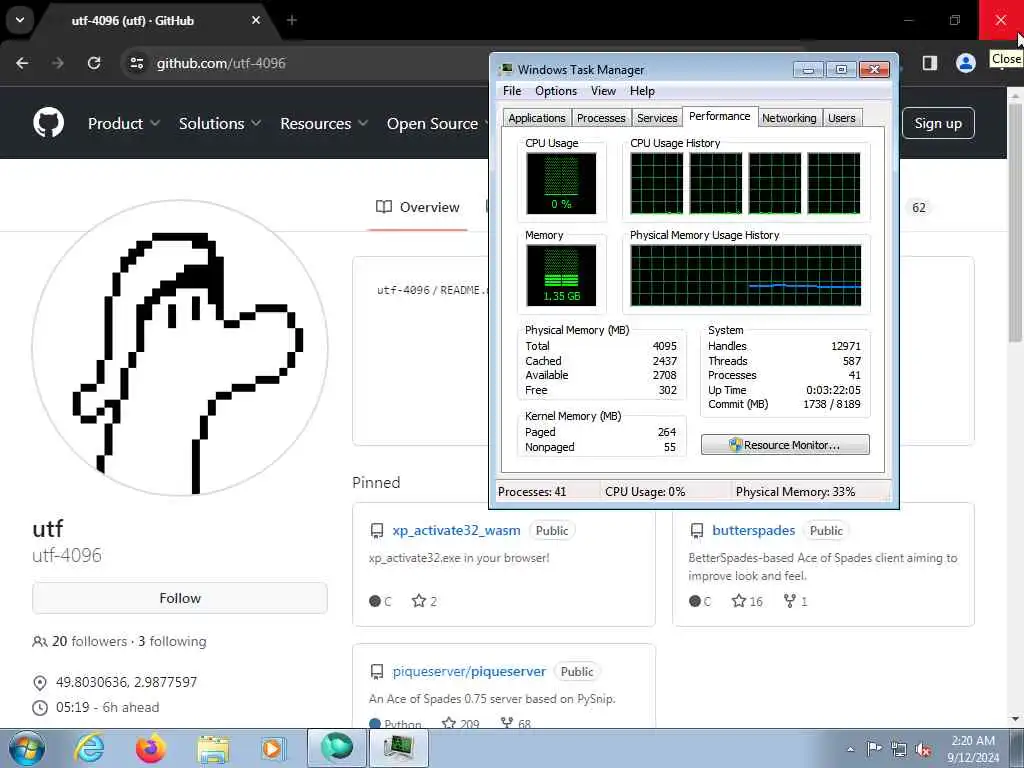The image size is (1024, 768).
Task: Click the repo icon beside piqueserver/piqueserver
Action: pyautogui.click(x=377, y=671)
